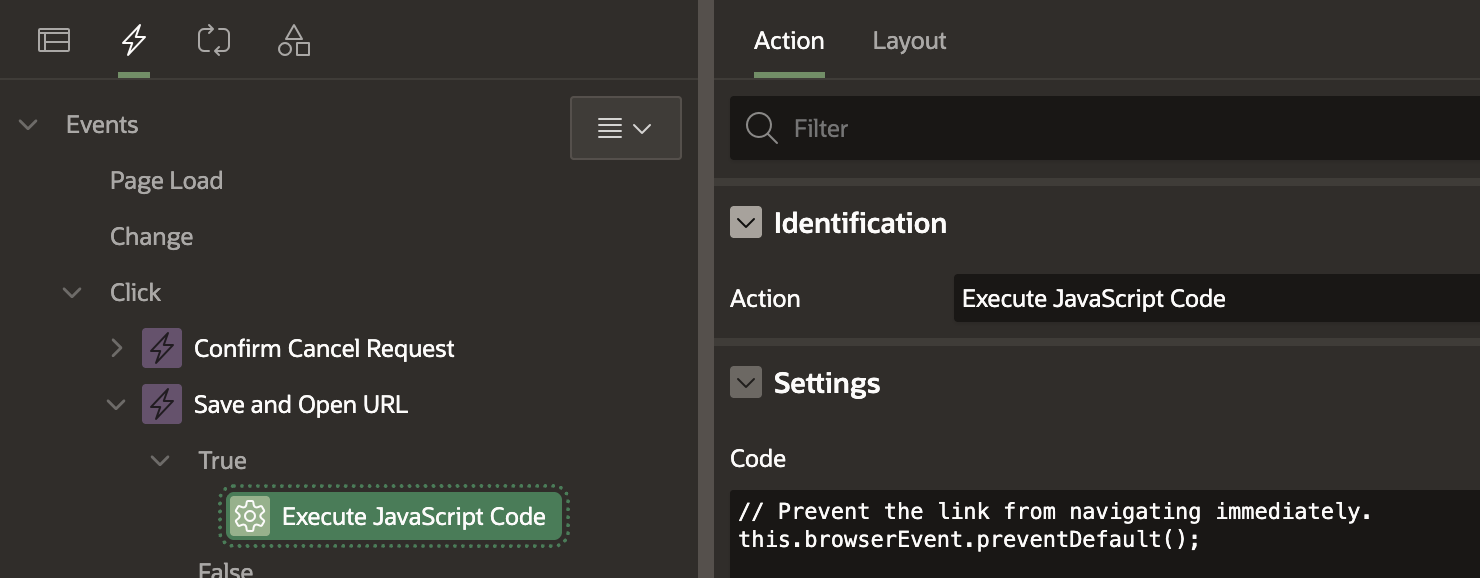
Task: Open the Rendering tree tab icon
Action: pyautogui.click(x=54, y=40)
